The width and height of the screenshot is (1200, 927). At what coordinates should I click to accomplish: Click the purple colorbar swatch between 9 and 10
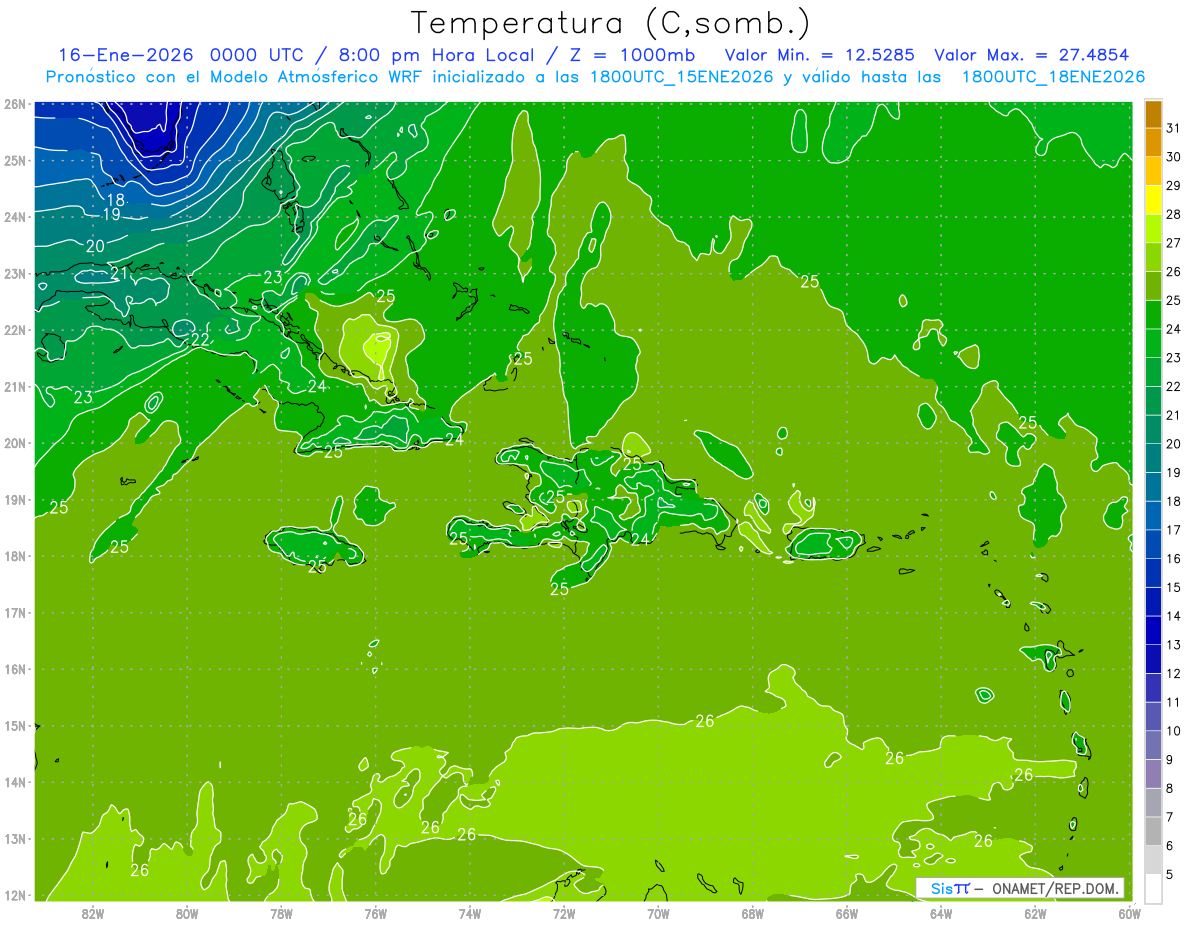pos(1153,745)
